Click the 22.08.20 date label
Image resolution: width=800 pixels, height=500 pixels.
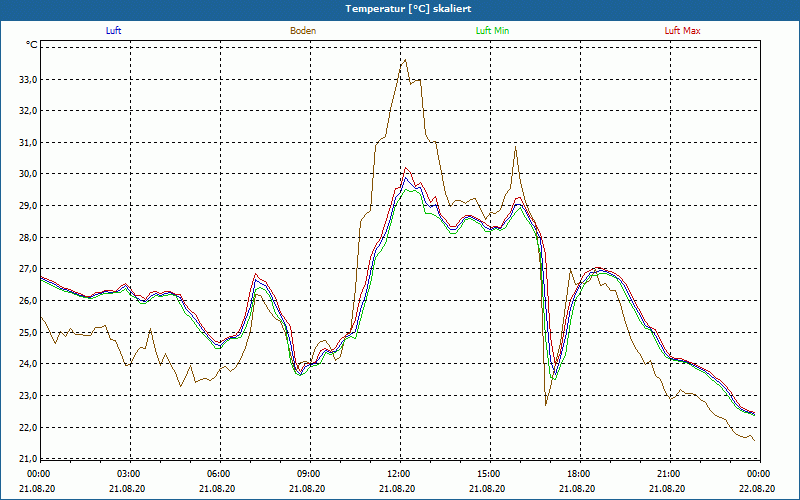[x=759, y=488]
